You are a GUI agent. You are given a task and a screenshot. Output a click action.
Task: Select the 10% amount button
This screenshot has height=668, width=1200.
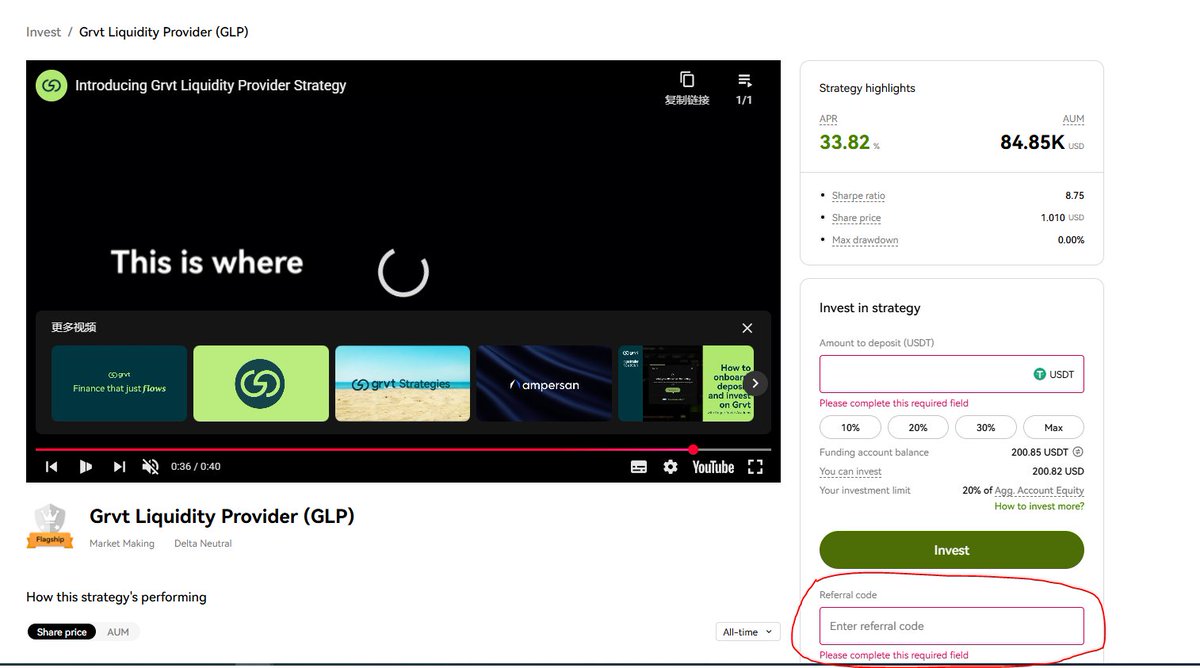tap(850, 427)
